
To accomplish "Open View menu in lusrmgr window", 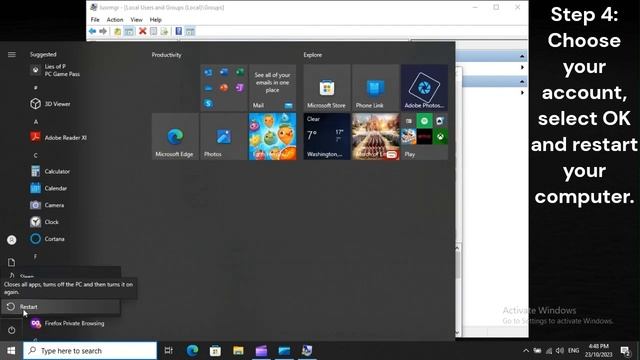I will click(136, 20).
